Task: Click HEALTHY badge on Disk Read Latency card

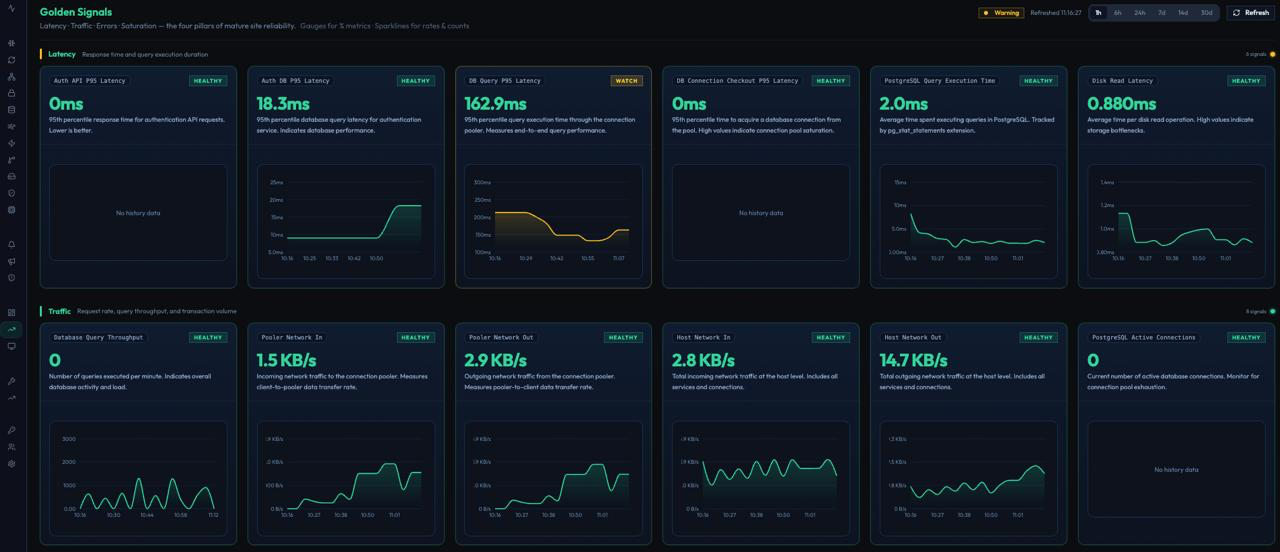Action: tap(1246, 81)
